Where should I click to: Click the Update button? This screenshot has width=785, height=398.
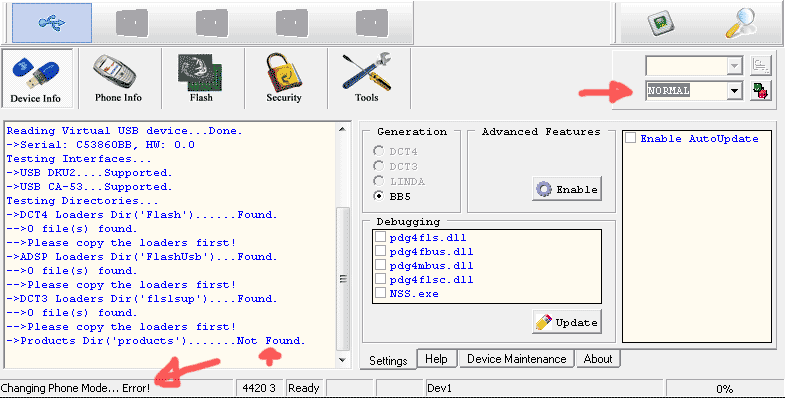[567, 322]
